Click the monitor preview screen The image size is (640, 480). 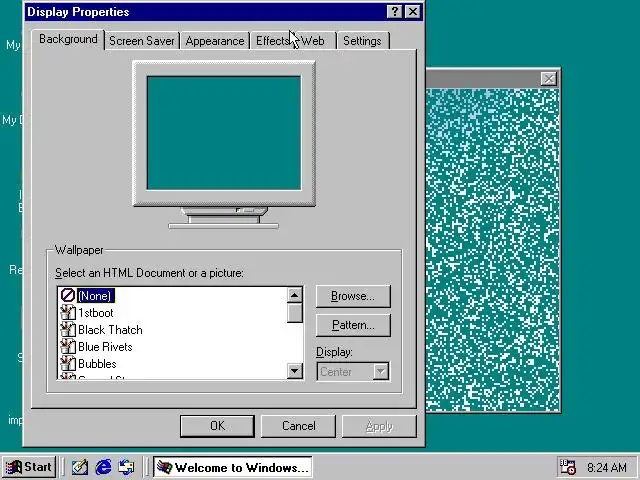click(224, 133)
